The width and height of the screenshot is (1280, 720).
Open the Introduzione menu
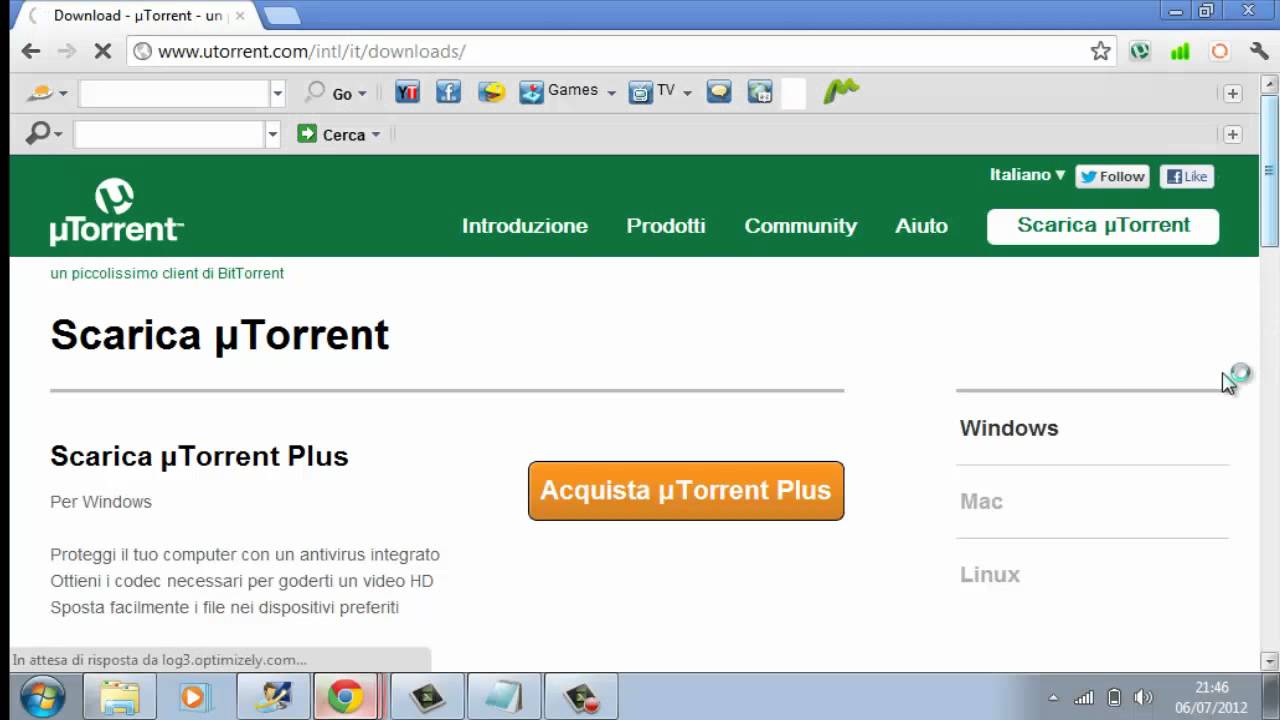524,226
